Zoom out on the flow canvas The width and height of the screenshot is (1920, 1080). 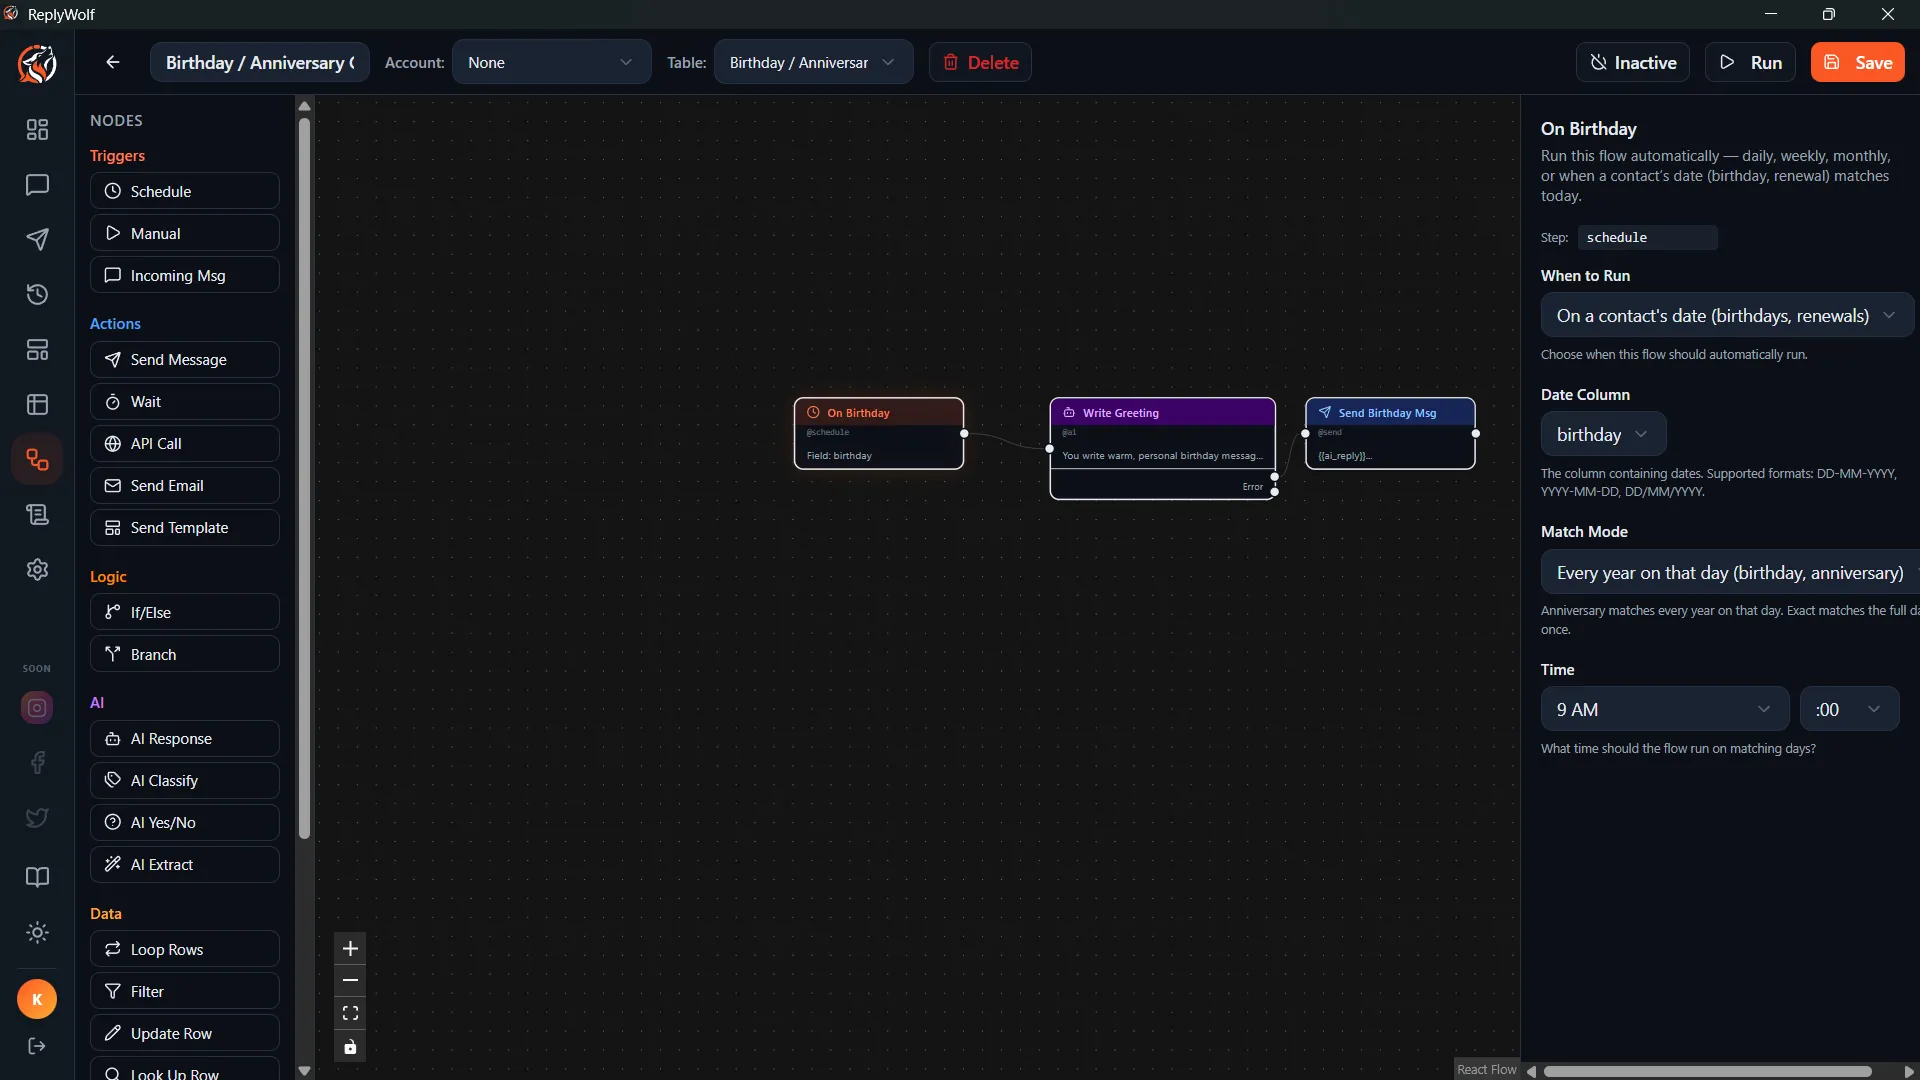pos(350,981)
